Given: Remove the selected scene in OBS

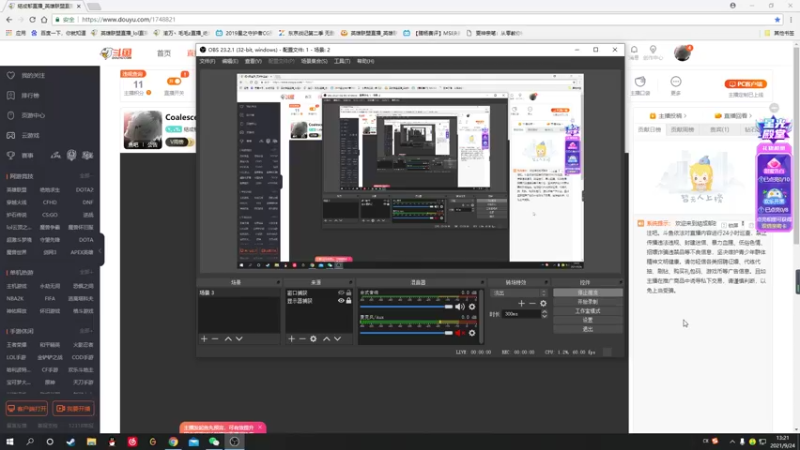Looking at the screenshot, I should 215,339.
